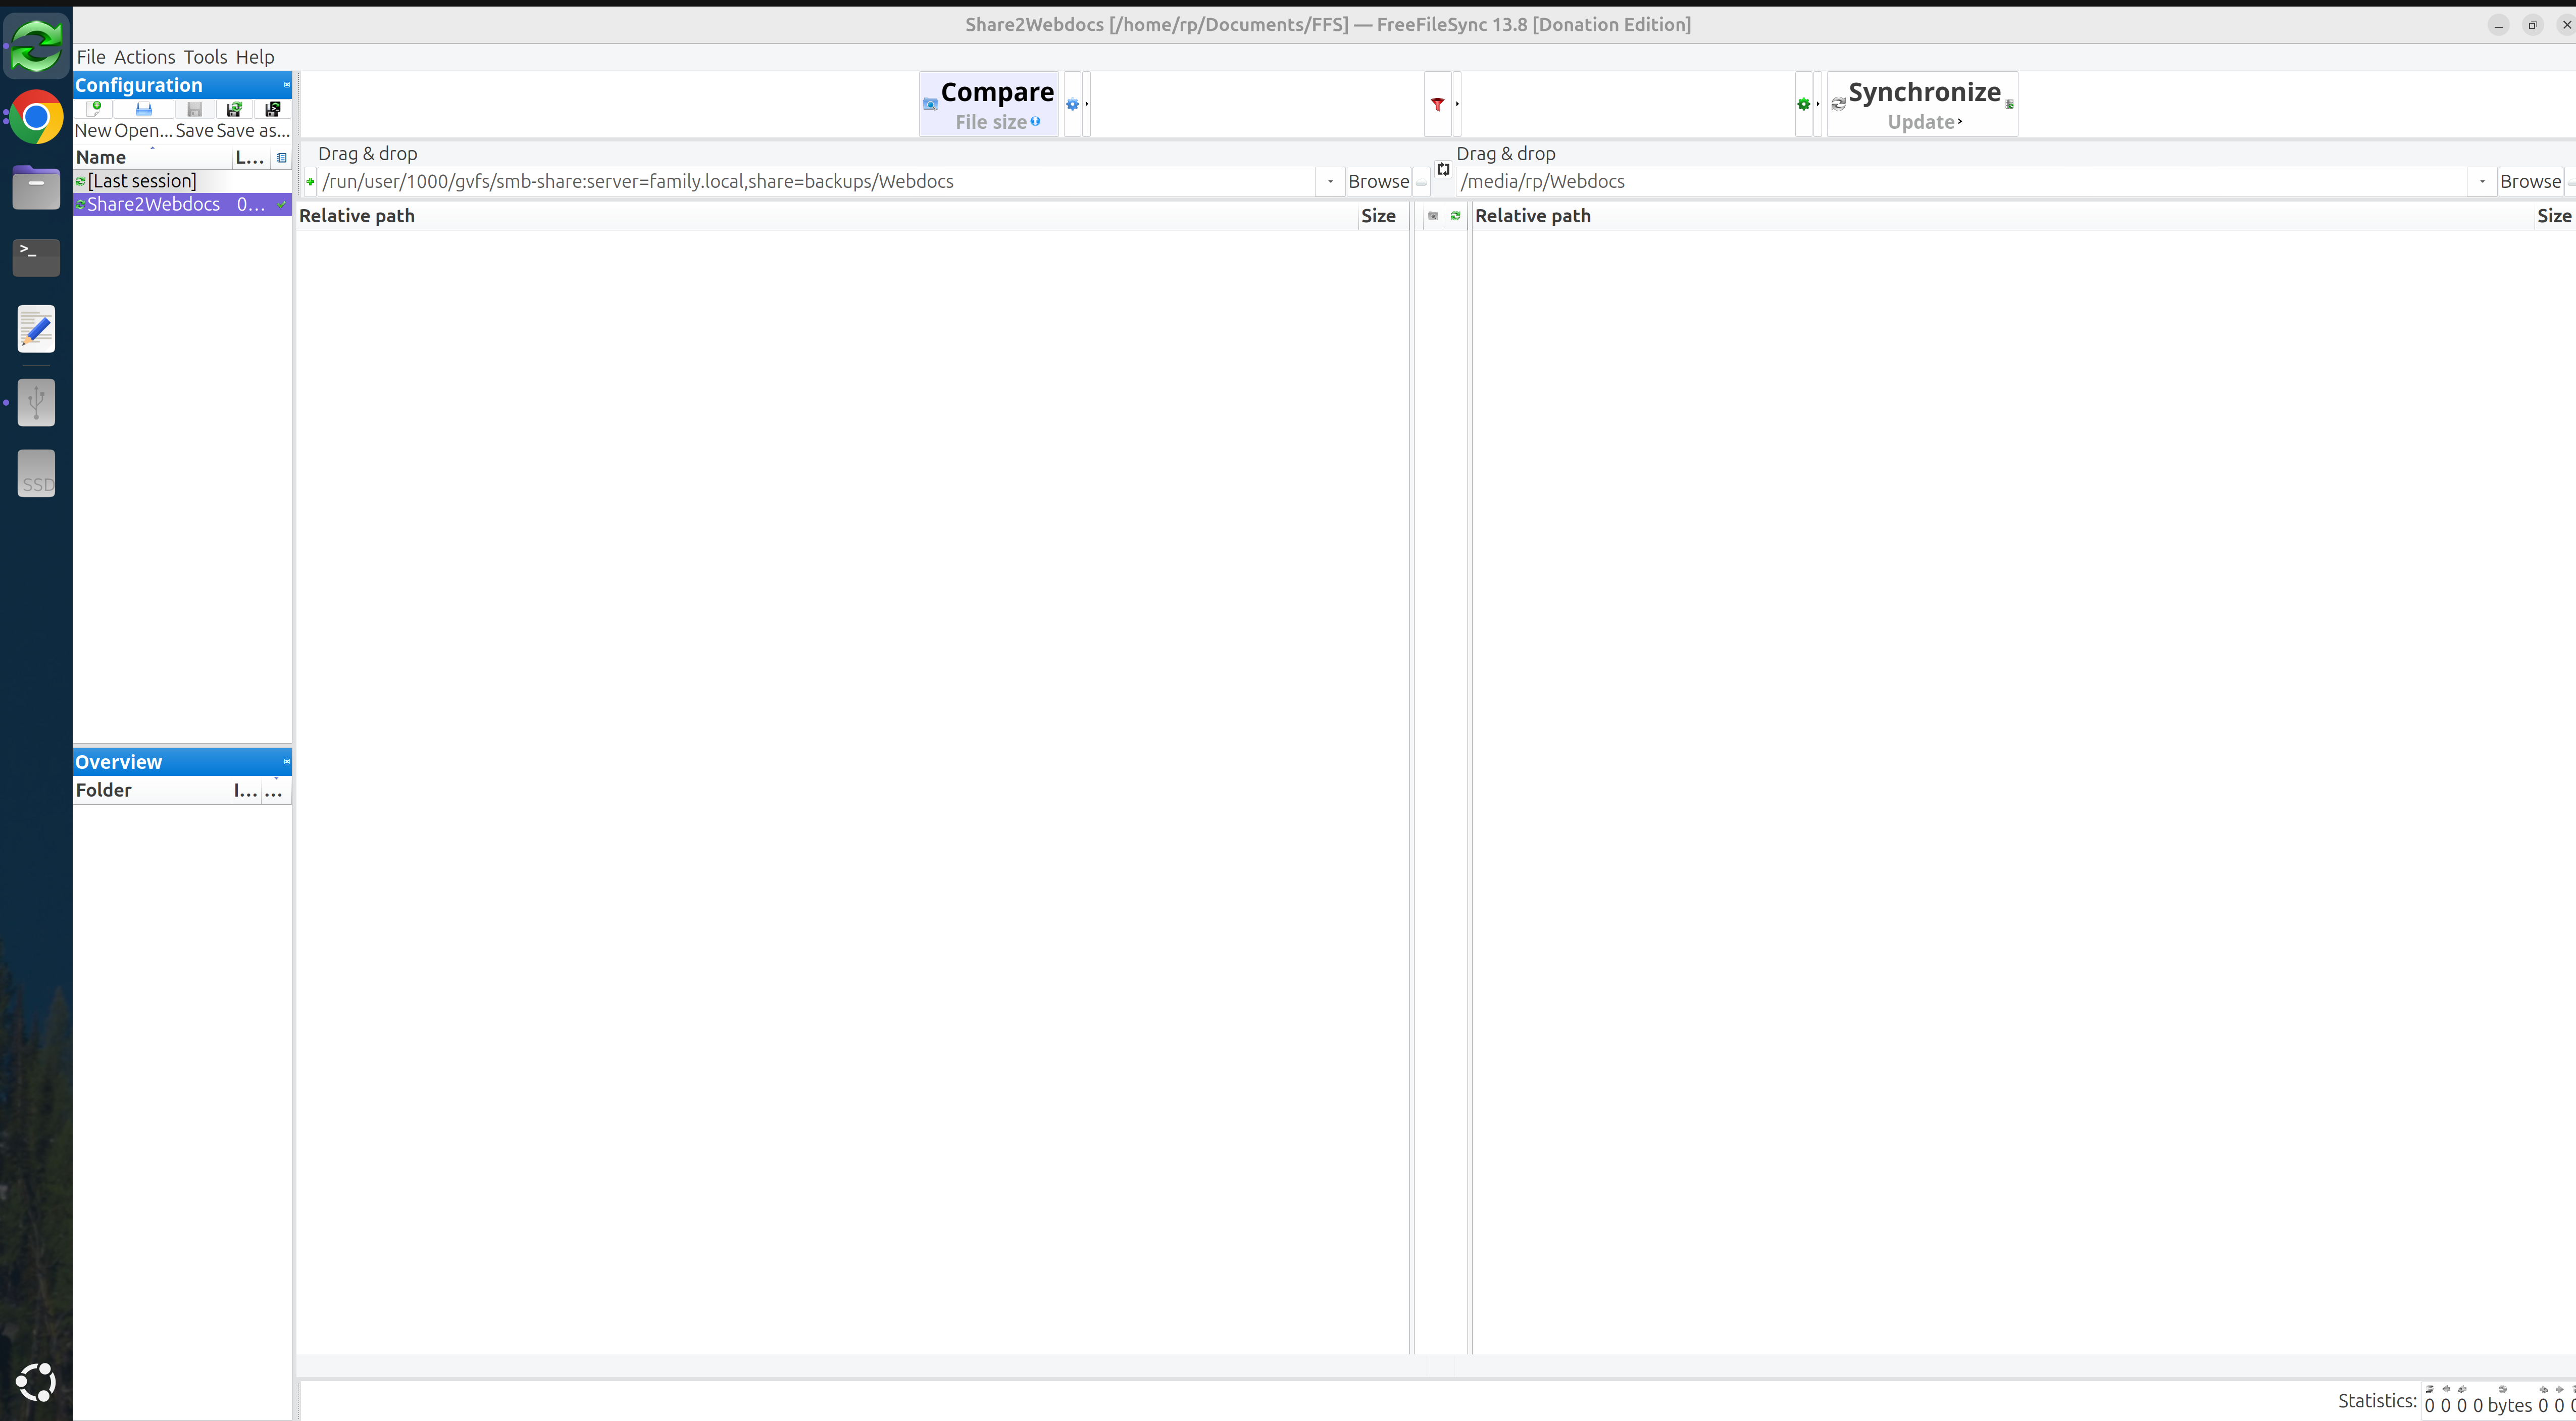Select the Share2Webdocs configuration
Image resolution: width=2576 pixels, height=1421 pixels.
(182, 204)
